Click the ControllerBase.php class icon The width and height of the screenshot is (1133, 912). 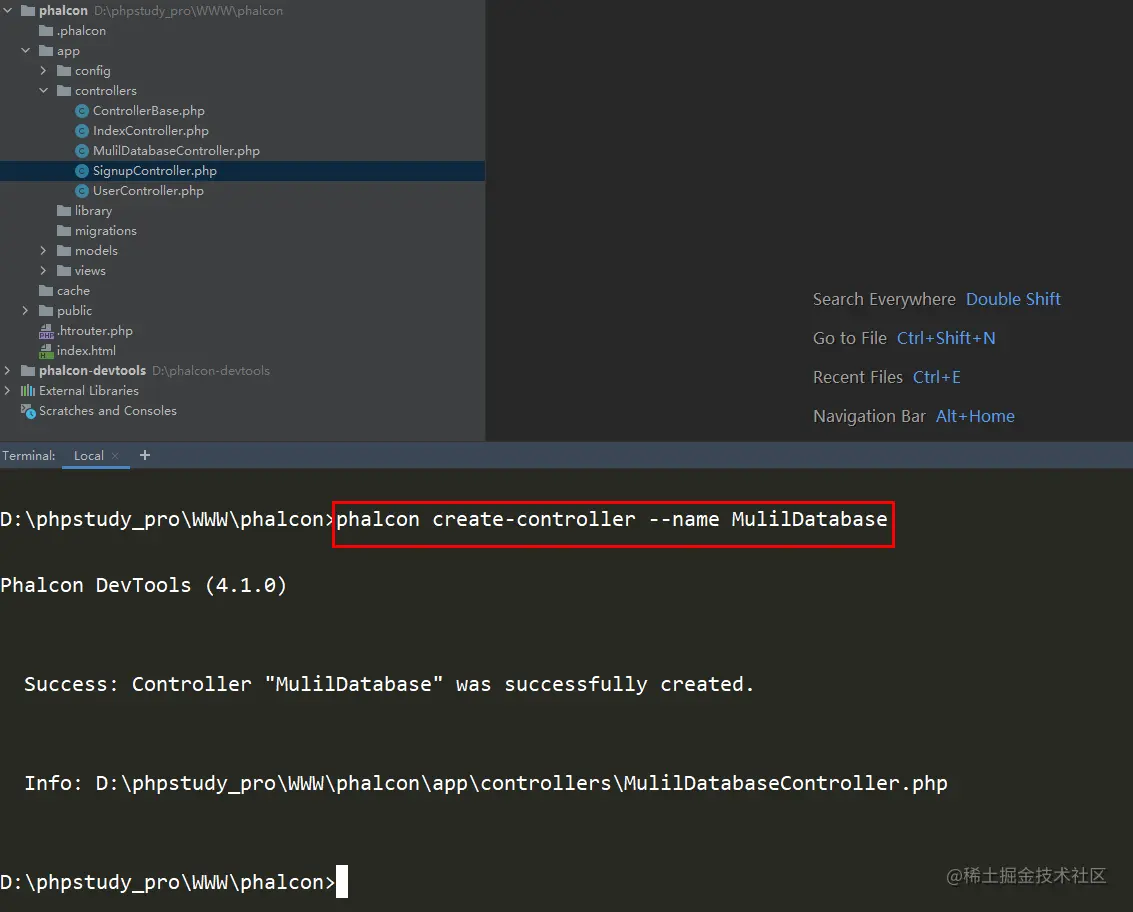[82, 111]
